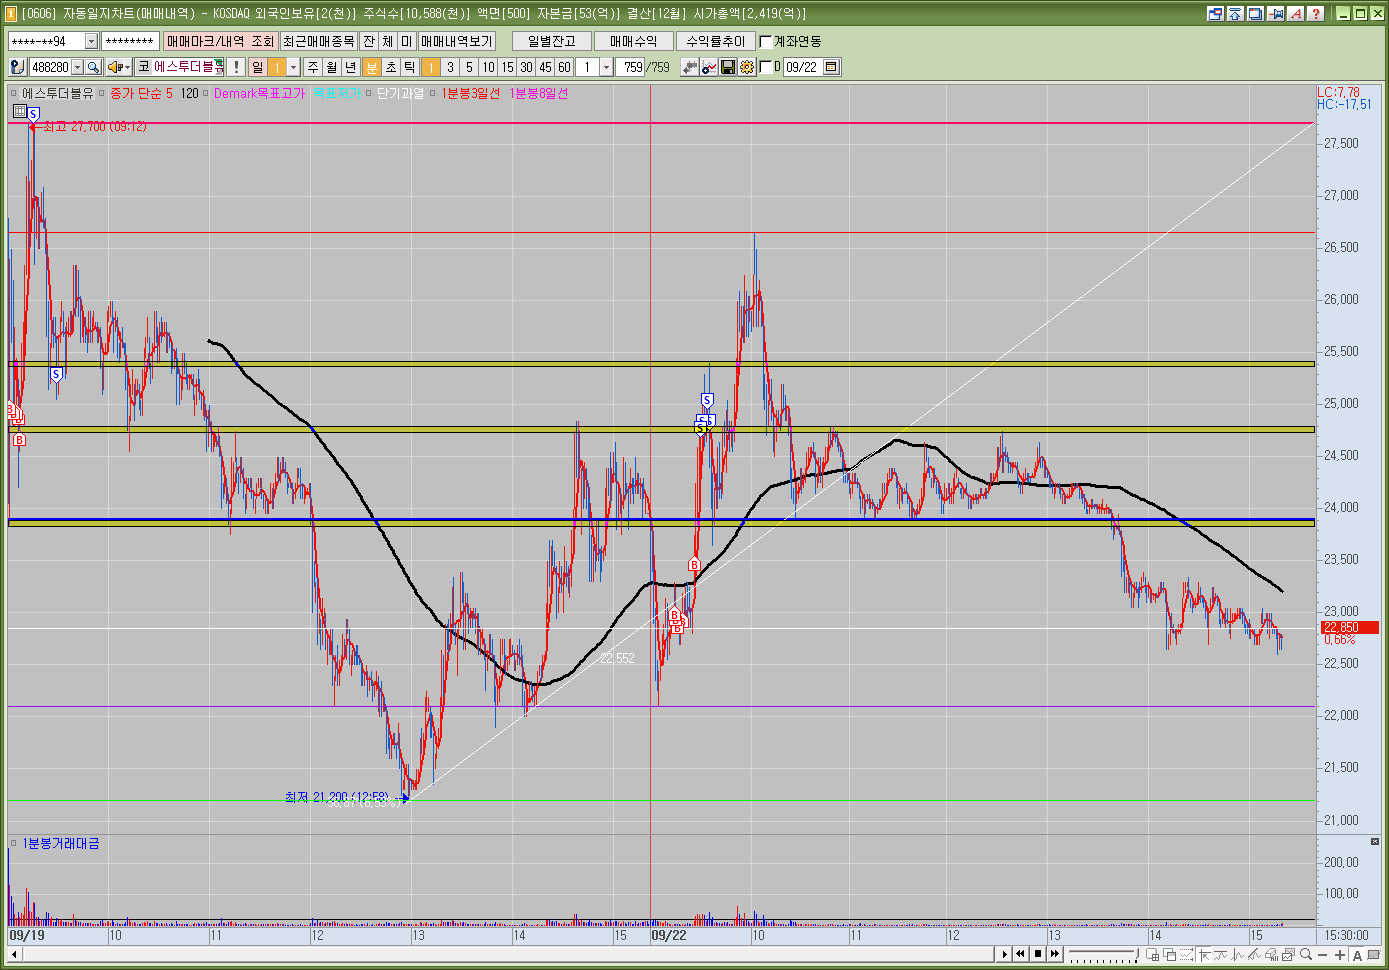Click the minus zoom-out icon at bottom
The width and height of the screenshot is (1389, 970).
tap(1322, 954)
